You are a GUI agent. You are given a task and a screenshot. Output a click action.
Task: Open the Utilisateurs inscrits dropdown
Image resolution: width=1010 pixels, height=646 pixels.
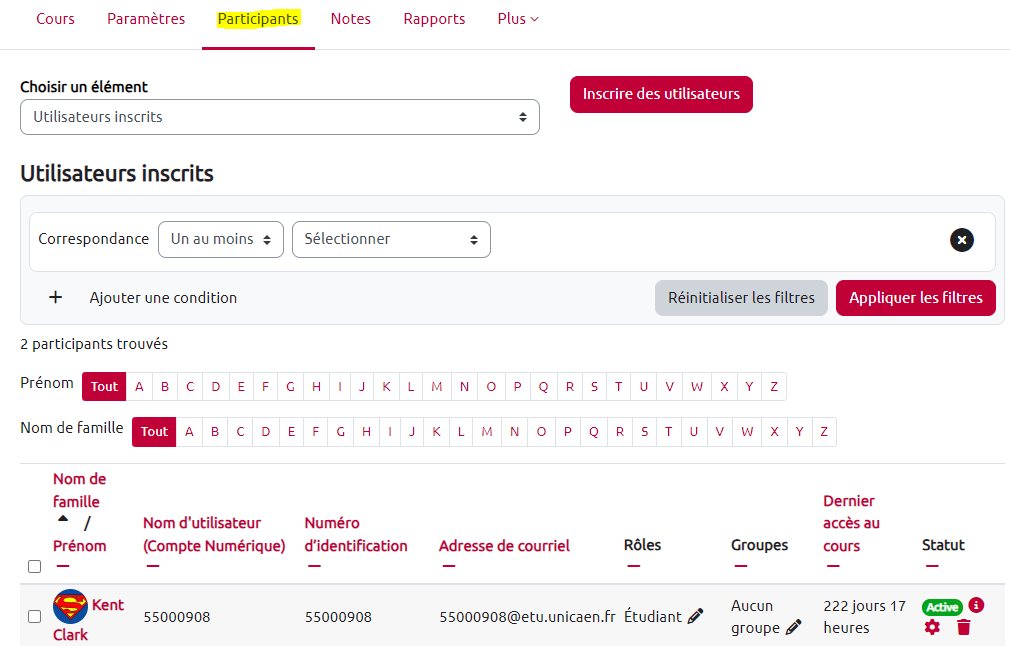tap(280, 117)
